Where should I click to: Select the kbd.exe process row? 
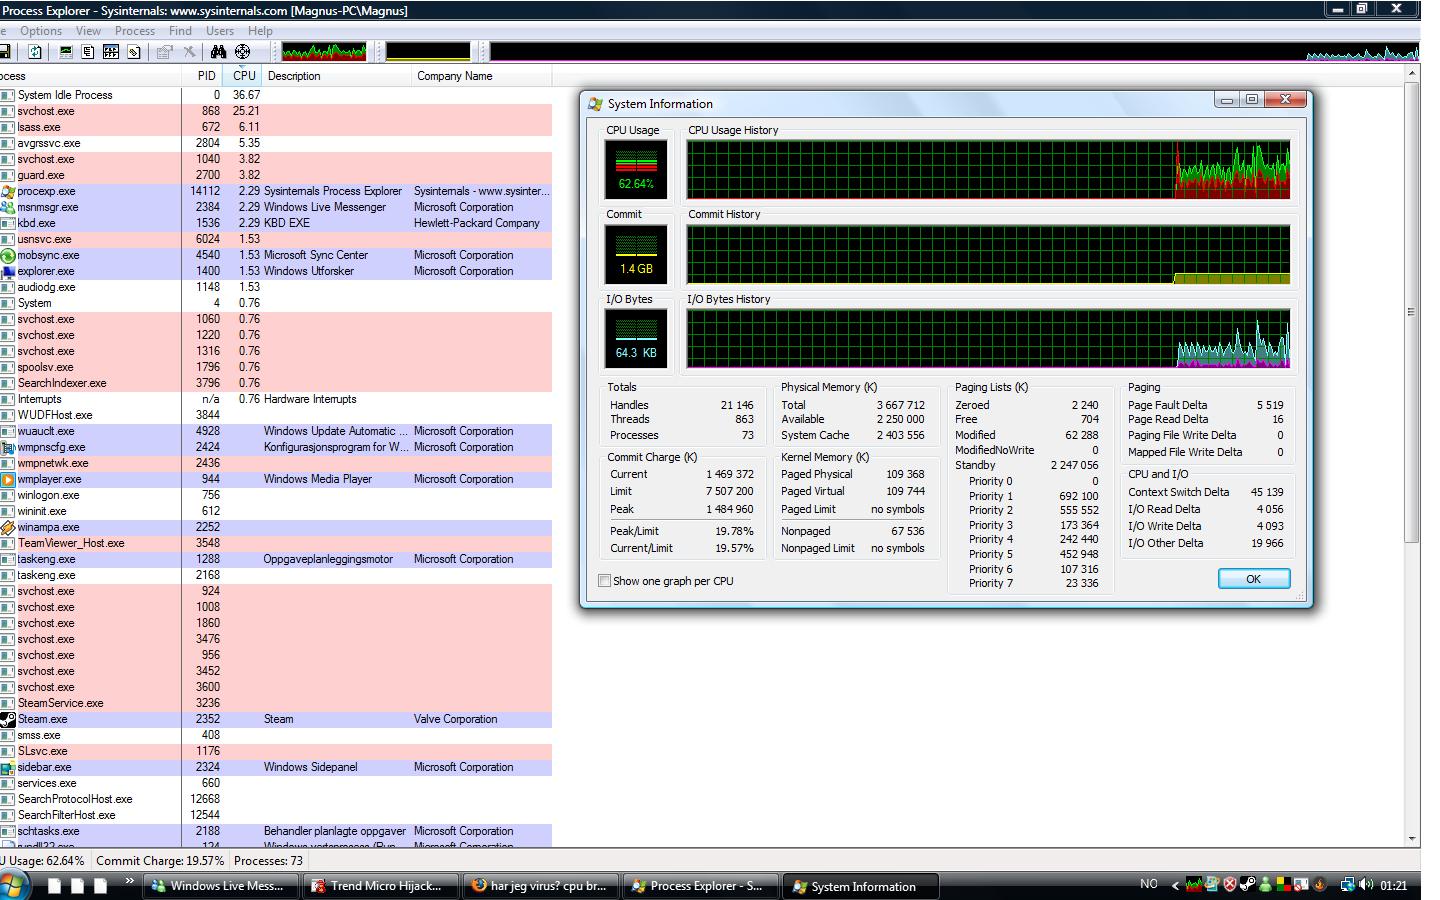(x=276, y=223)
